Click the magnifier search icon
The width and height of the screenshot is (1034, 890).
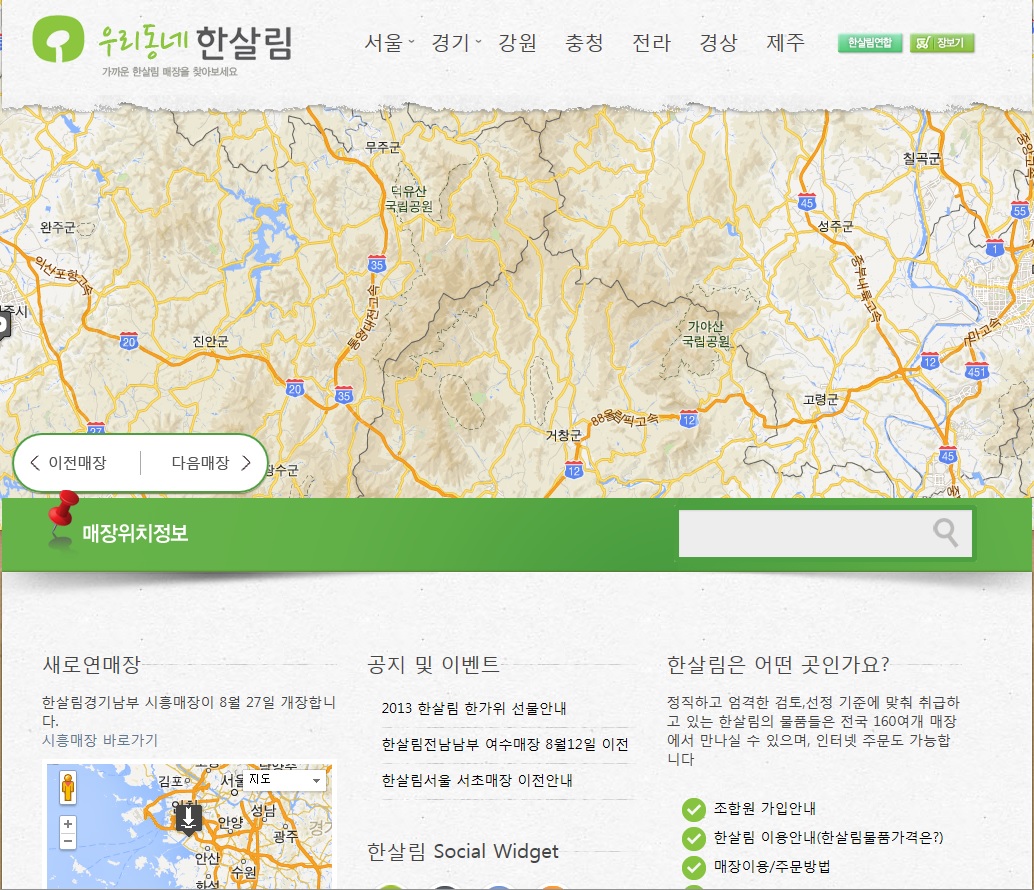pyautogui.click(x=945, y=533)
